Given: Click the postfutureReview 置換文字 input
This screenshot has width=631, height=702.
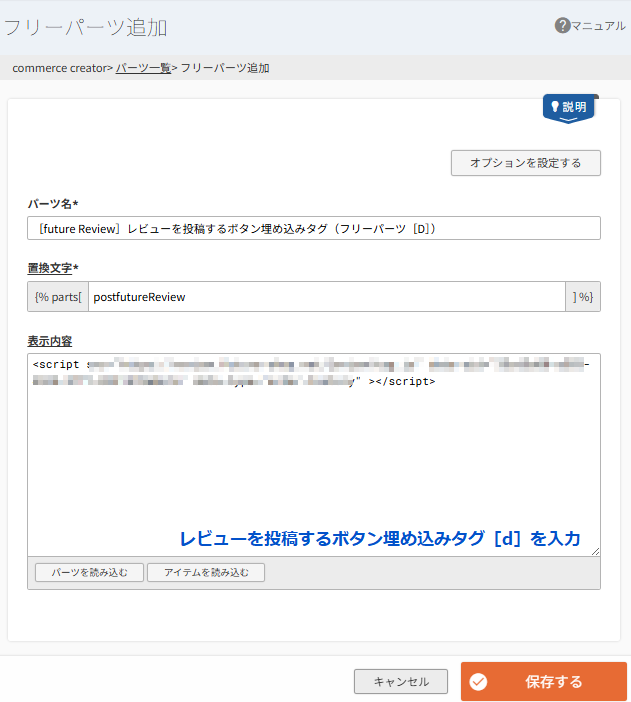Looking at the screenshot, I should pos(326,297).
